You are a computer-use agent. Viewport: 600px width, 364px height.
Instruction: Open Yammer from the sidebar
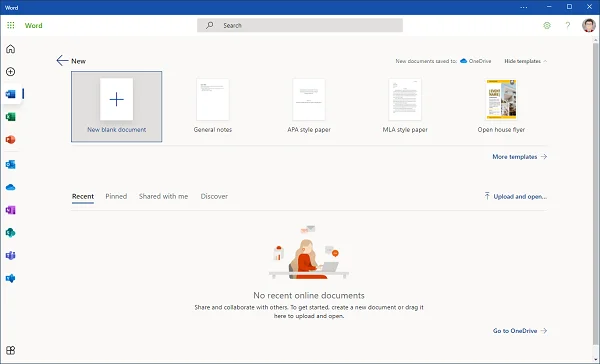[11, 278]
